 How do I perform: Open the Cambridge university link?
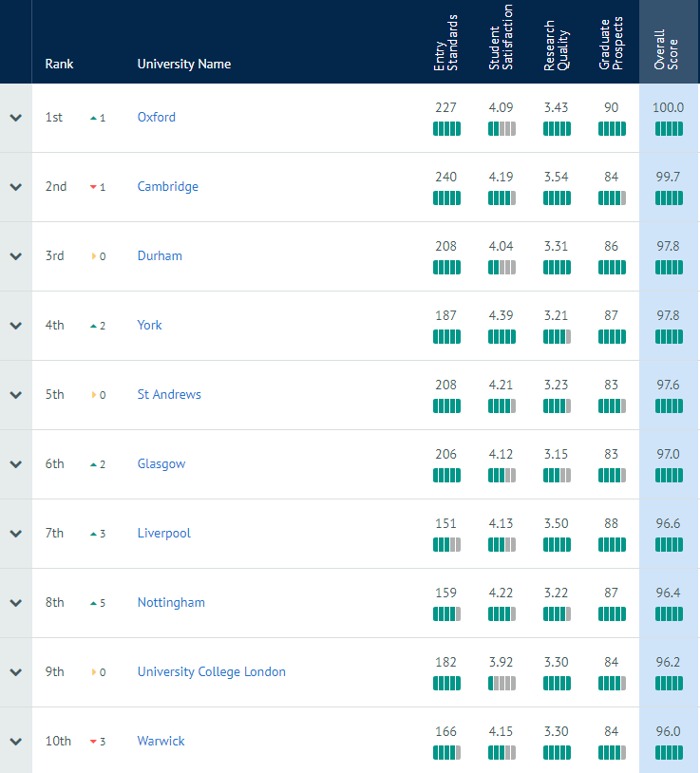[x=168, y=187]
